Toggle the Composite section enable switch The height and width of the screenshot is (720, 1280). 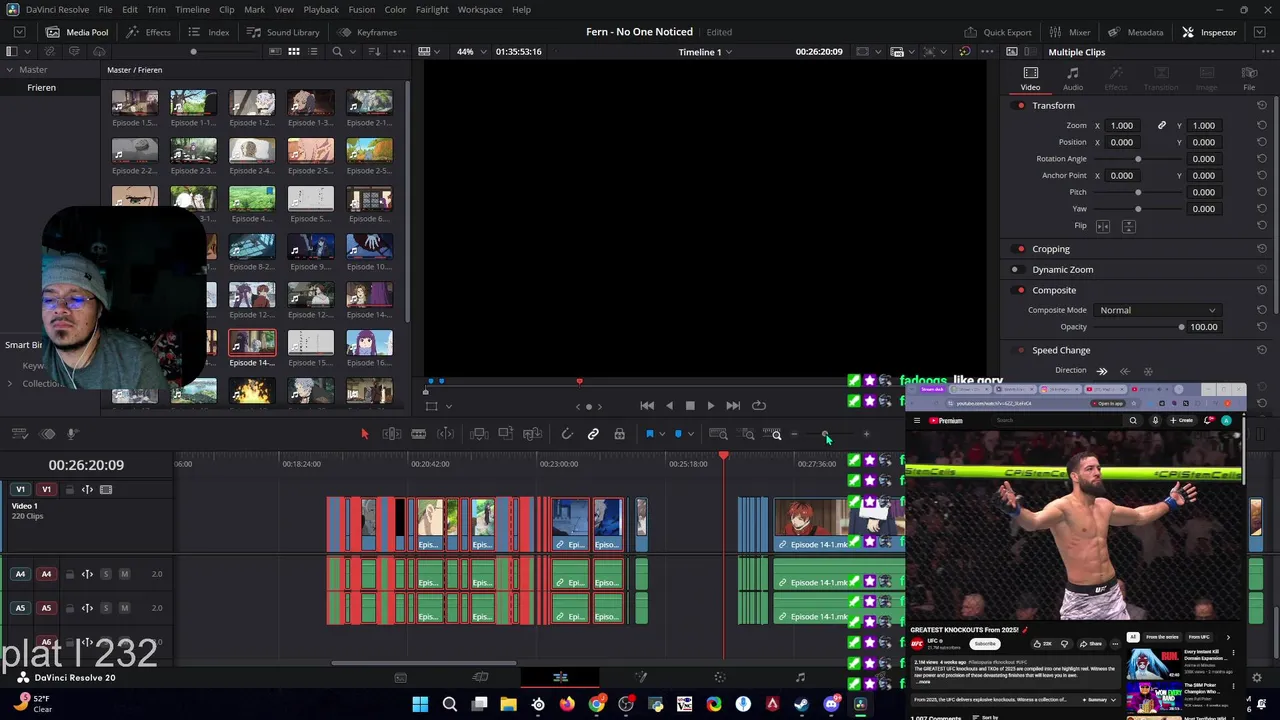1020,290
